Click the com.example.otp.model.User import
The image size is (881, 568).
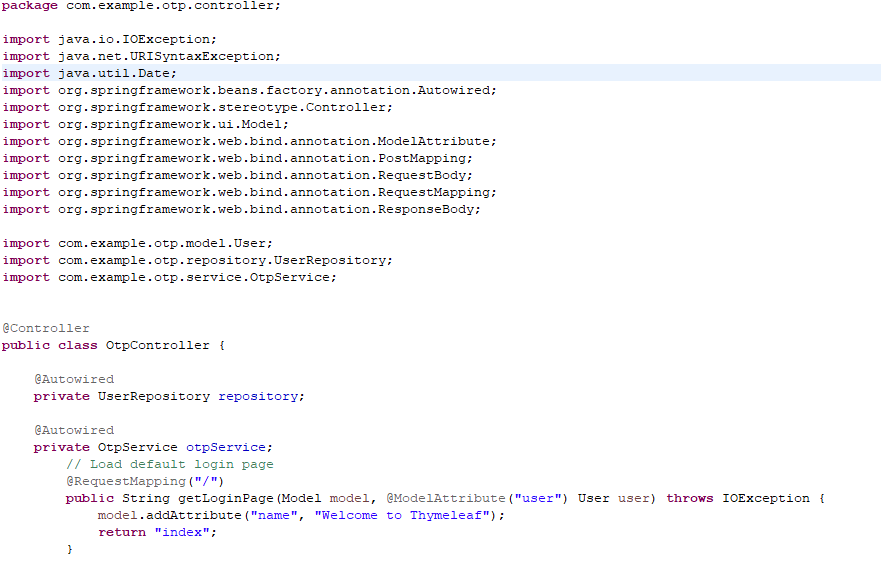(x=137, y=243)
